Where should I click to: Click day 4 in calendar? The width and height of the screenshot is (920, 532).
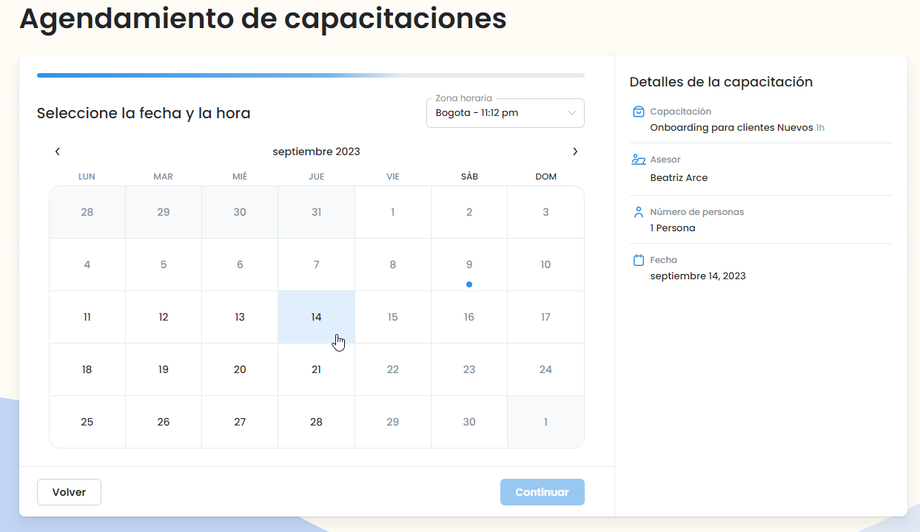coord(87,265)
